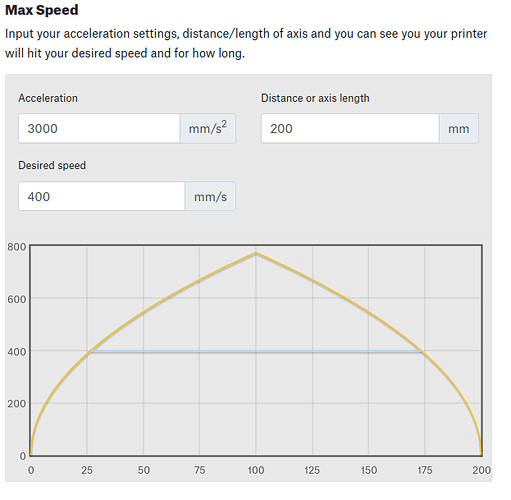Click the Acceleration input field showing 3000
This screenshot has height=500, width=511.
click(99, 129)
